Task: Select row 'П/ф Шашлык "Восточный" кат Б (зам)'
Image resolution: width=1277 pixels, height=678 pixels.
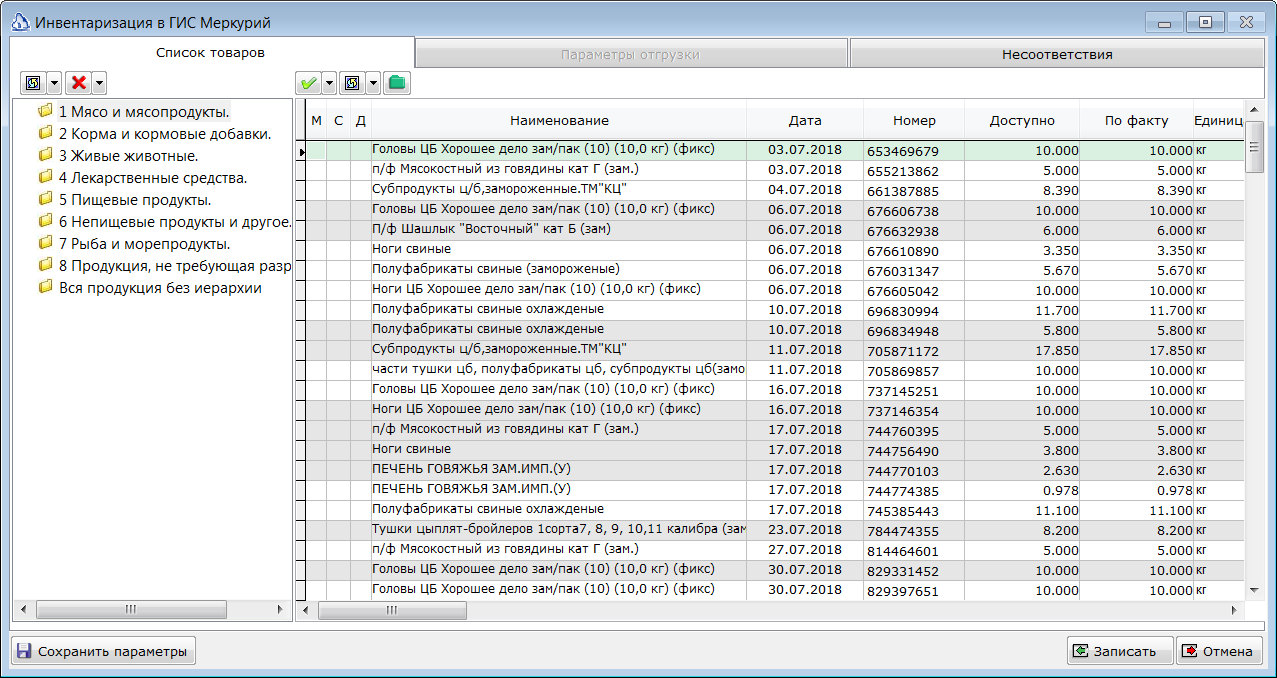Action: click(x=774, y=230)
